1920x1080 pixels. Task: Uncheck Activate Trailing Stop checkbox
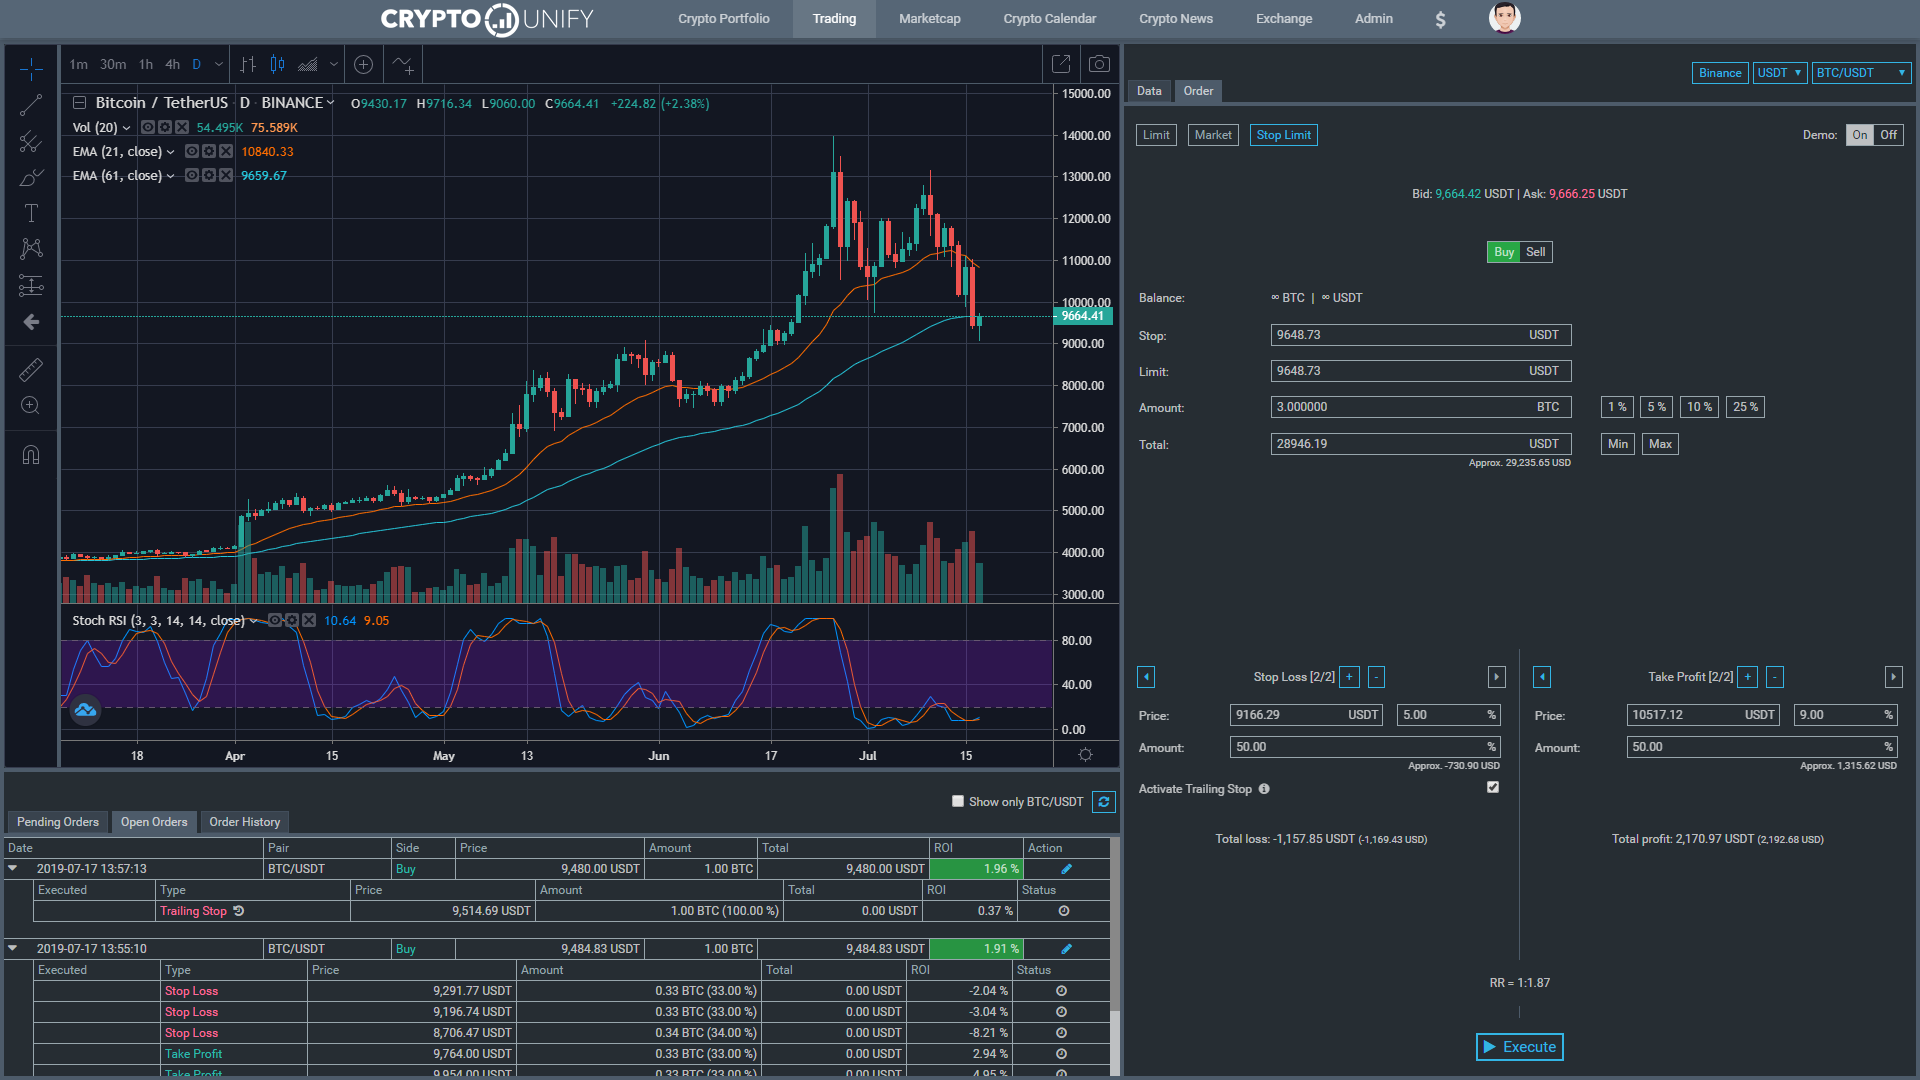click(x=1493, y=787)
